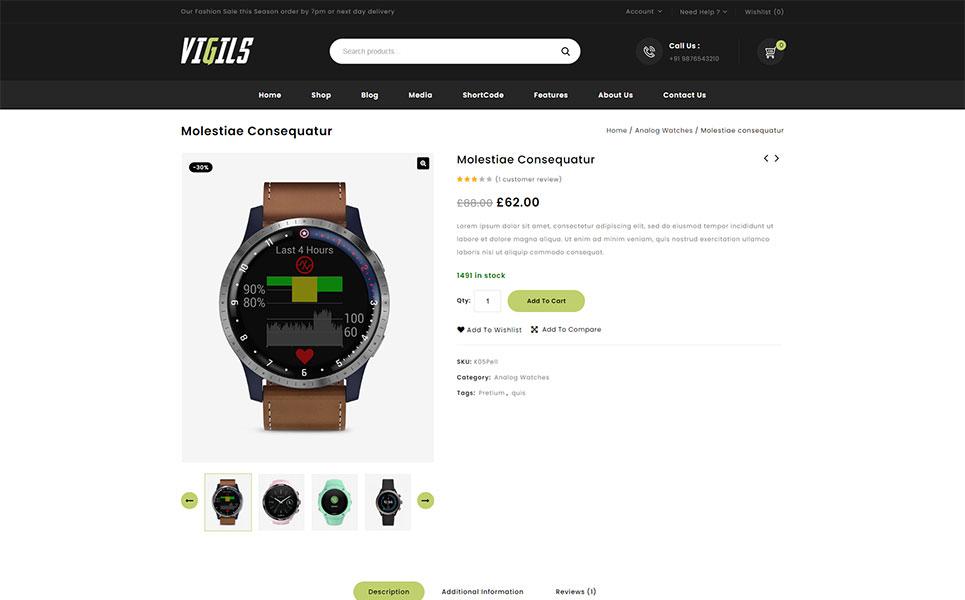Open the Reviews (1) tab
Viewport: 965px width, 600px height.
[575, 591]
